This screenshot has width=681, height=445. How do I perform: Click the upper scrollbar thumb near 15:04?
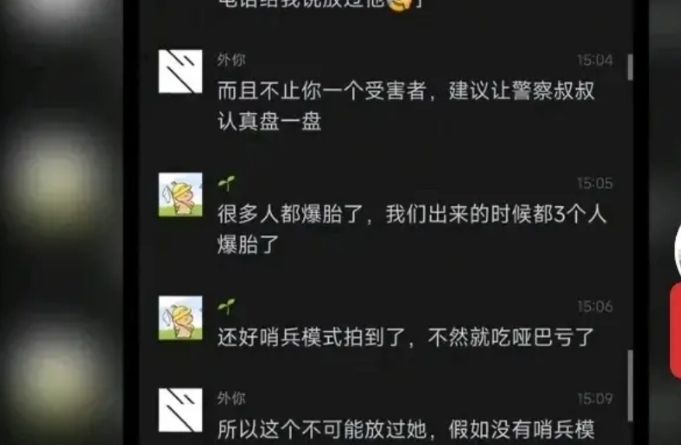(630, 67)
